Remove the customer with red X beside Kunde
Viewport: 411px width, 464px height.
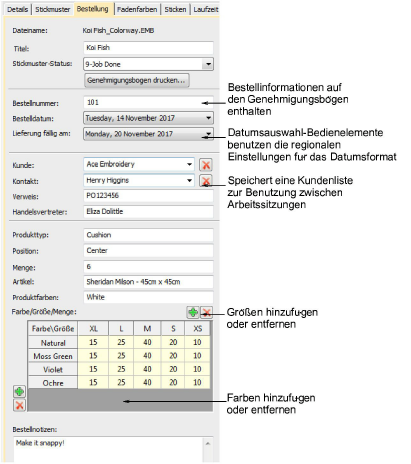206,165
